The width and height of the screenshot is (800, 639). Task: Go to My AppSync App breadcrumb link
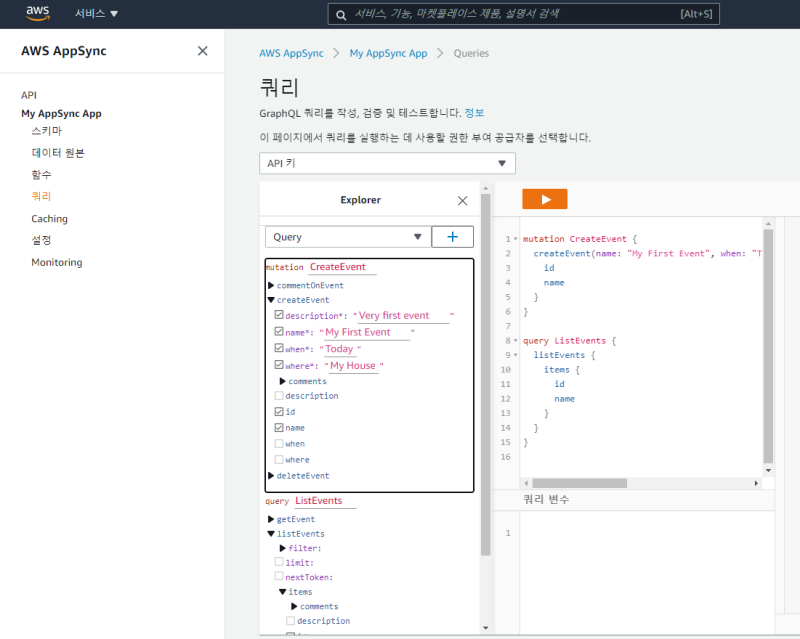(x=388, y=53)
